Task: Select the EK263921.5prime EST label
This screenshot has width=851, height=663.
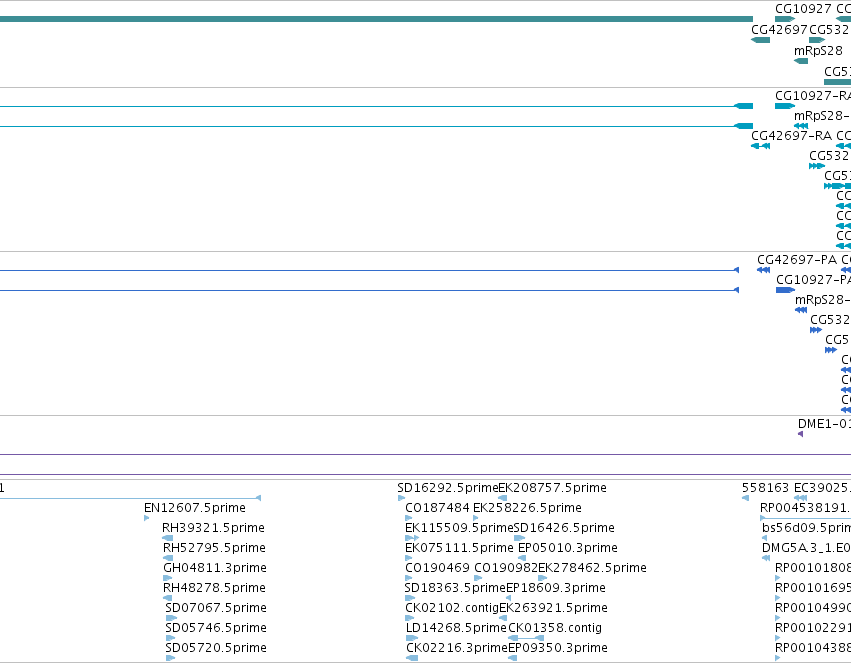Action: 553,609
